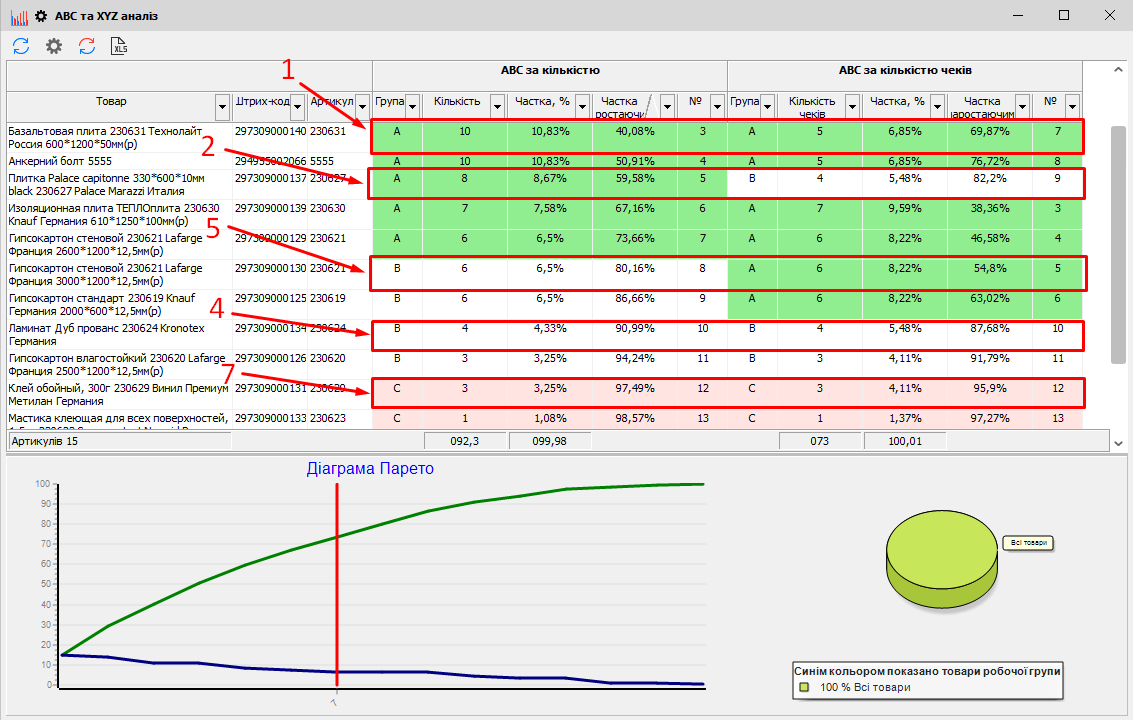Expand the Кількість column filter dropdown

(497, 106)
